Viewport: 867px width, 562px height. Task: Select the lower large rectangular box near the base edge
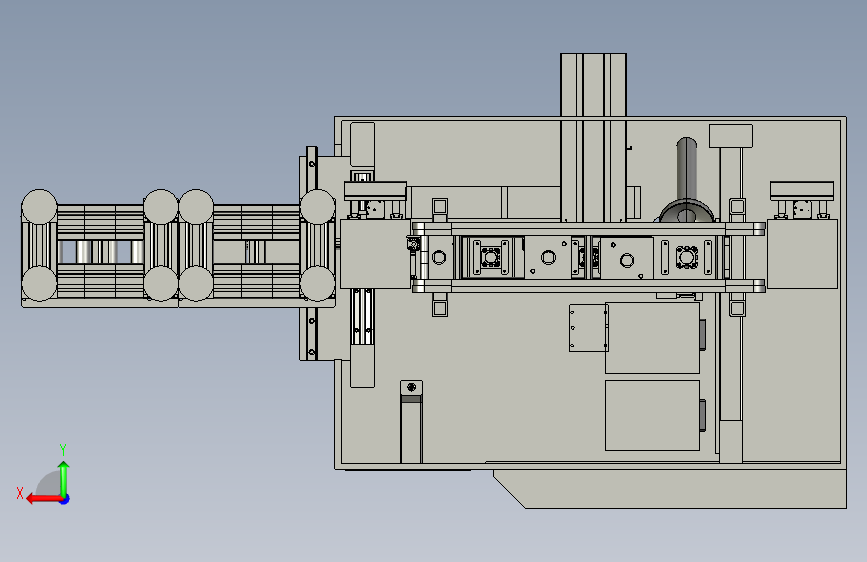(652, 415)
